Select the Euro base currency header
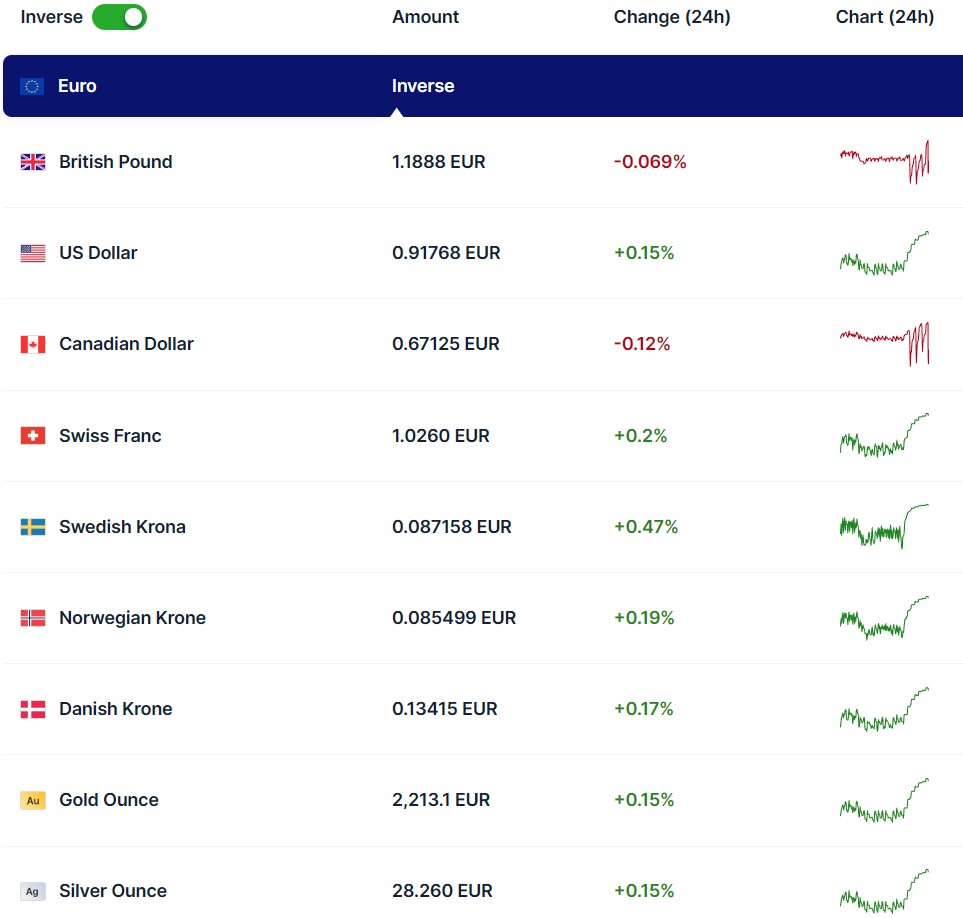This screenshot has width=963, height=918. [77, 86]
